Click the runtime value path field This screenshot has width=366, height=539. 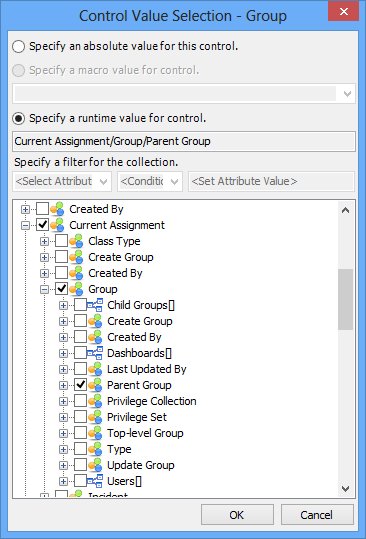[184, 141]
